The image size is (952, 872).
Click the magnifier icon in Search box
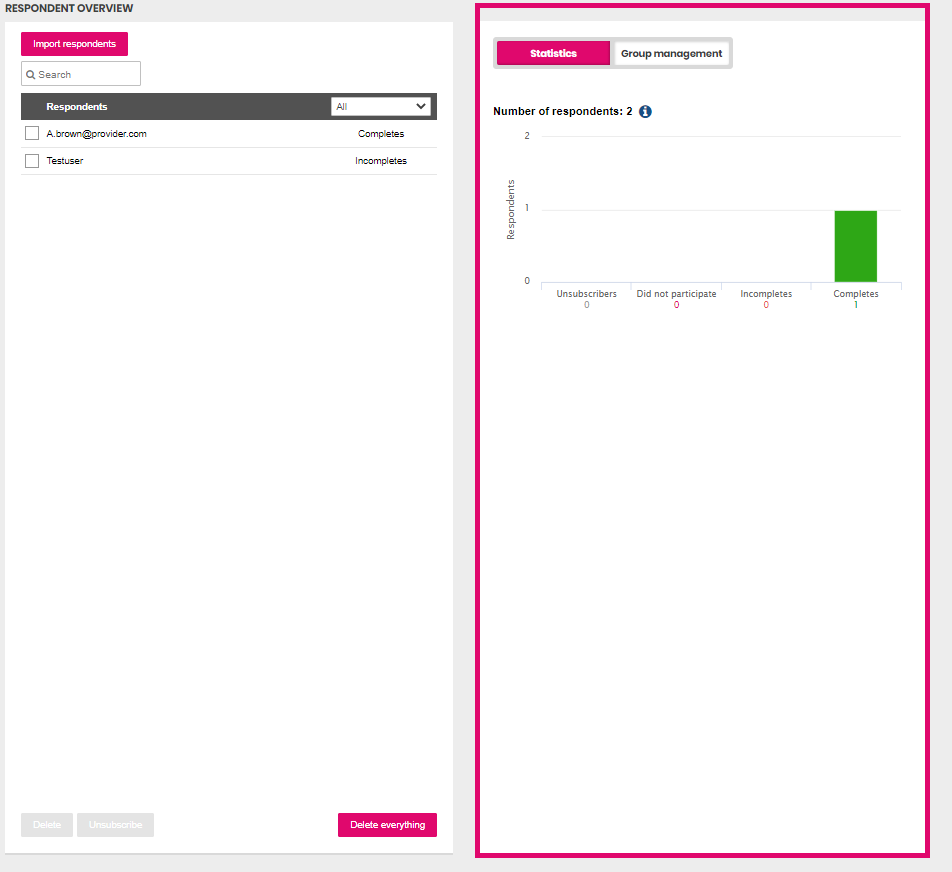click(x=30, y=75)
